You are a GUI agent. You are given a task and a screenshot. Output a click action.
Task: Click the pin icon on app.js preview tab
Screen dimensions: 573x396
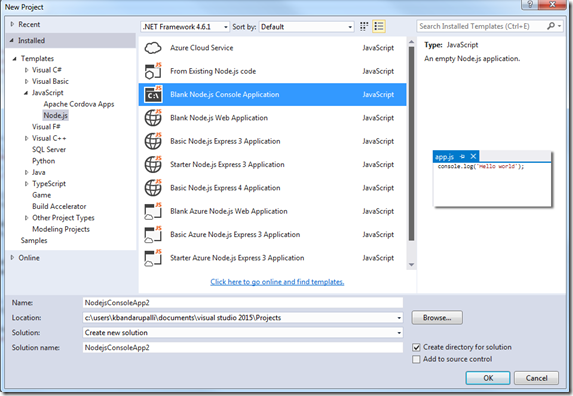point(462,157)
